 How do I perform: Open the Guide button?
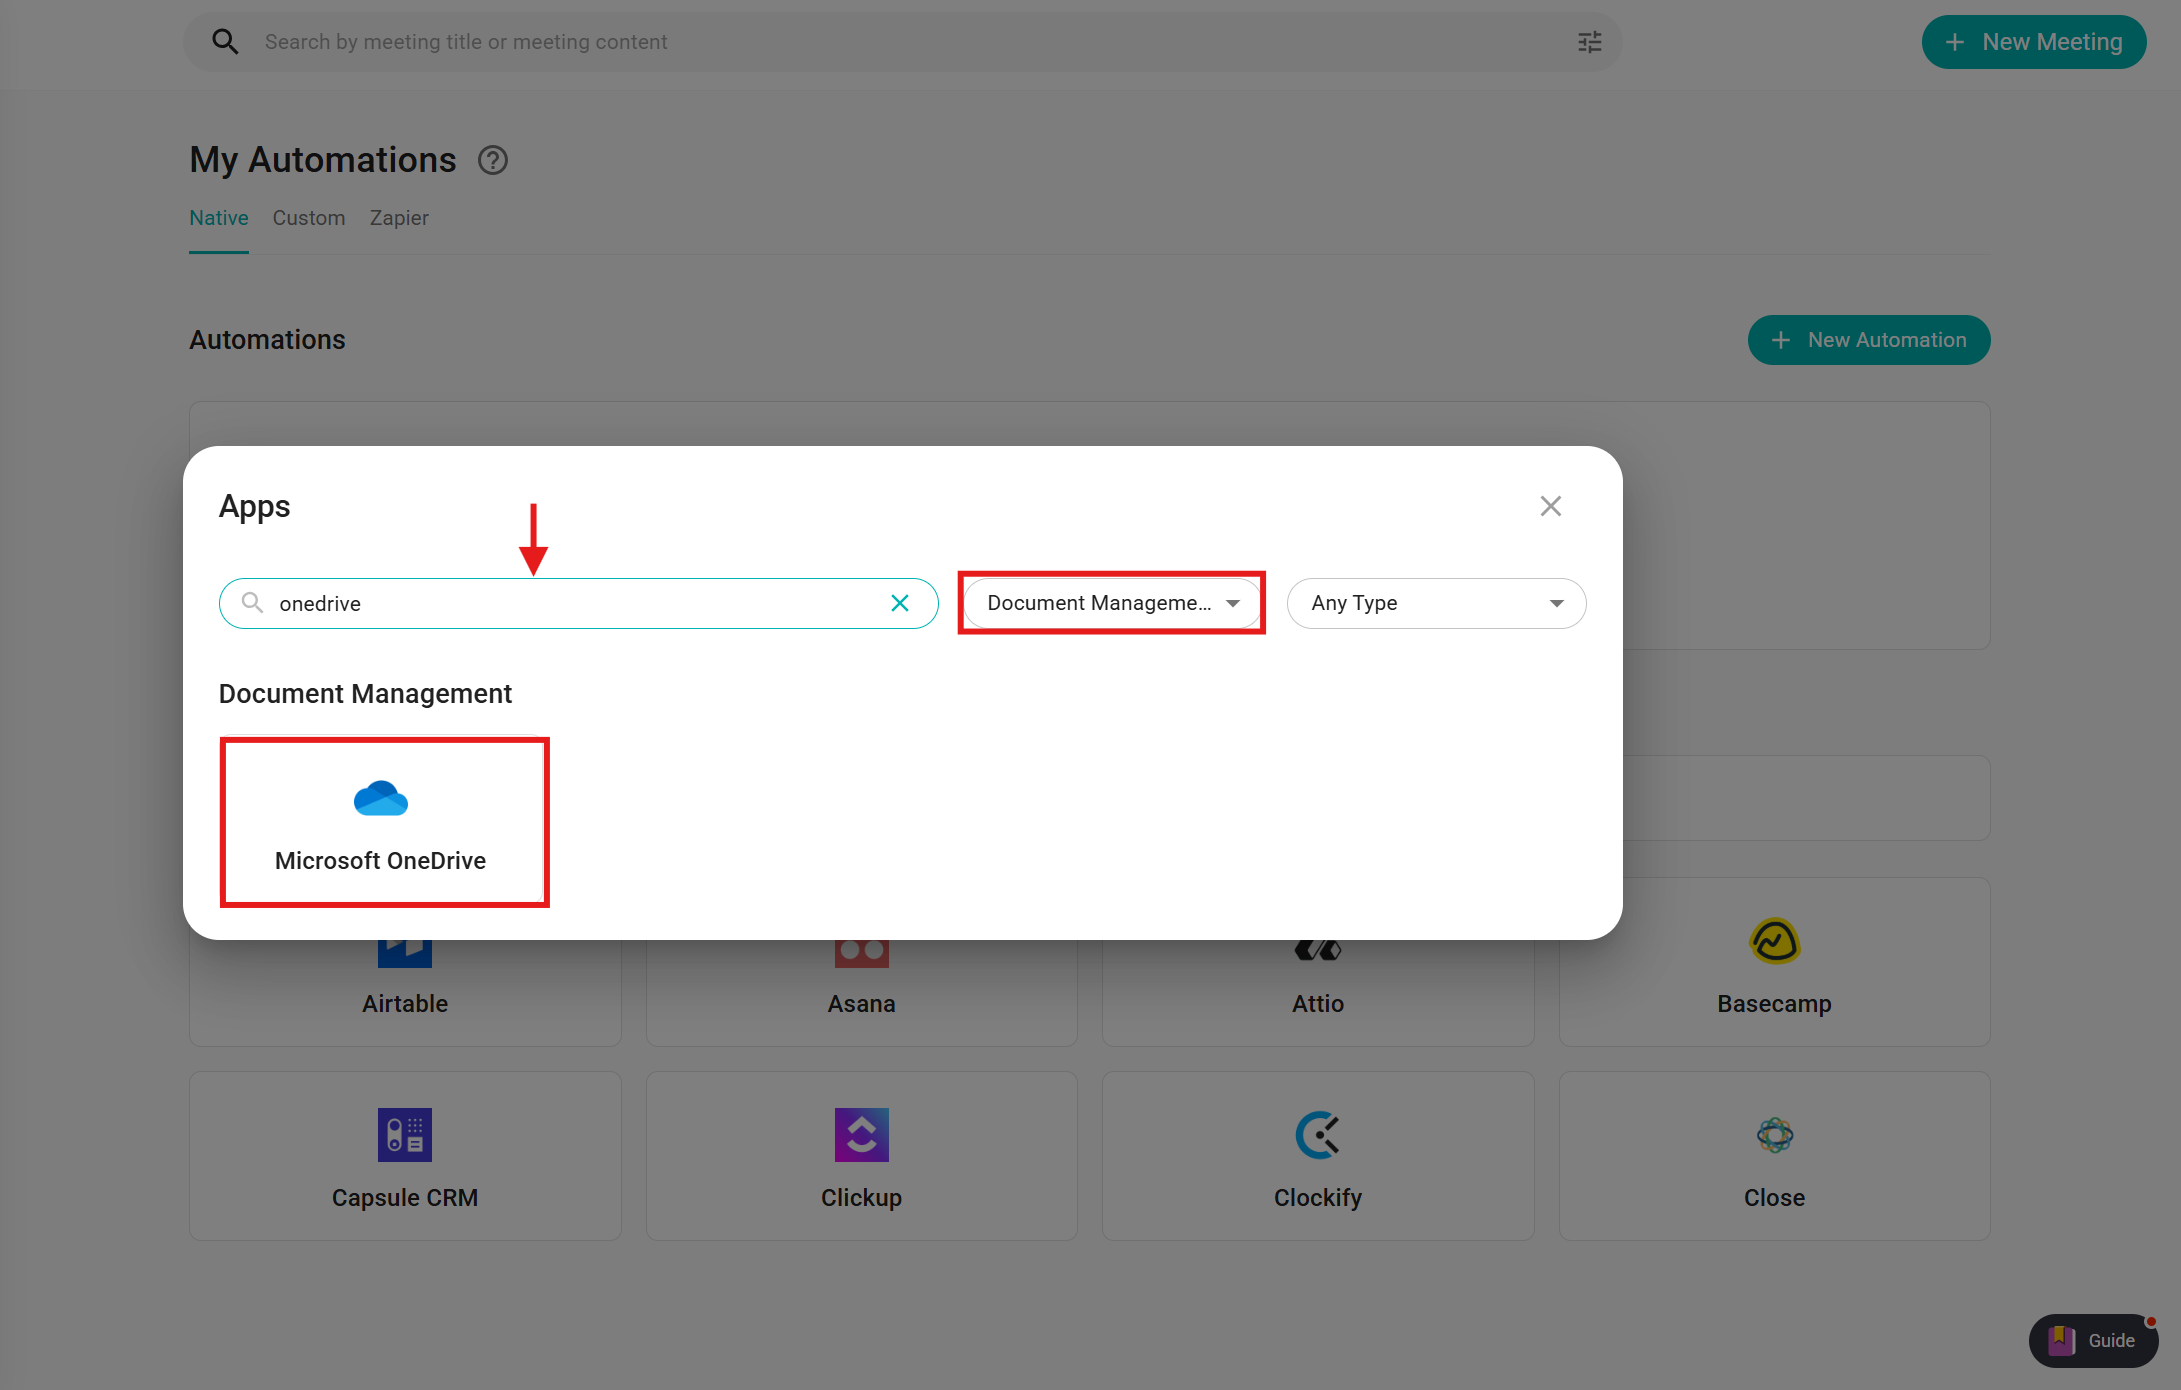click(2092, 1340)
